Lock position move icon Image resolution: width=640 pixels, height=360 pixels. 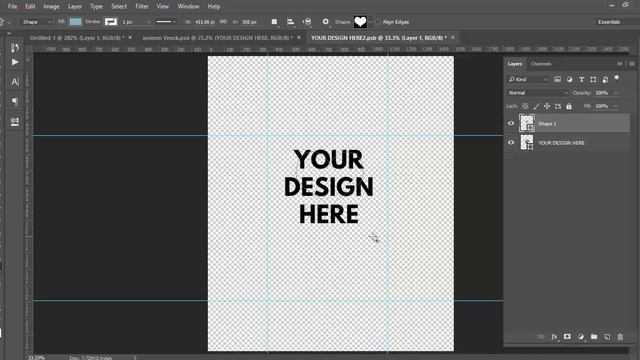pos(547,106)
